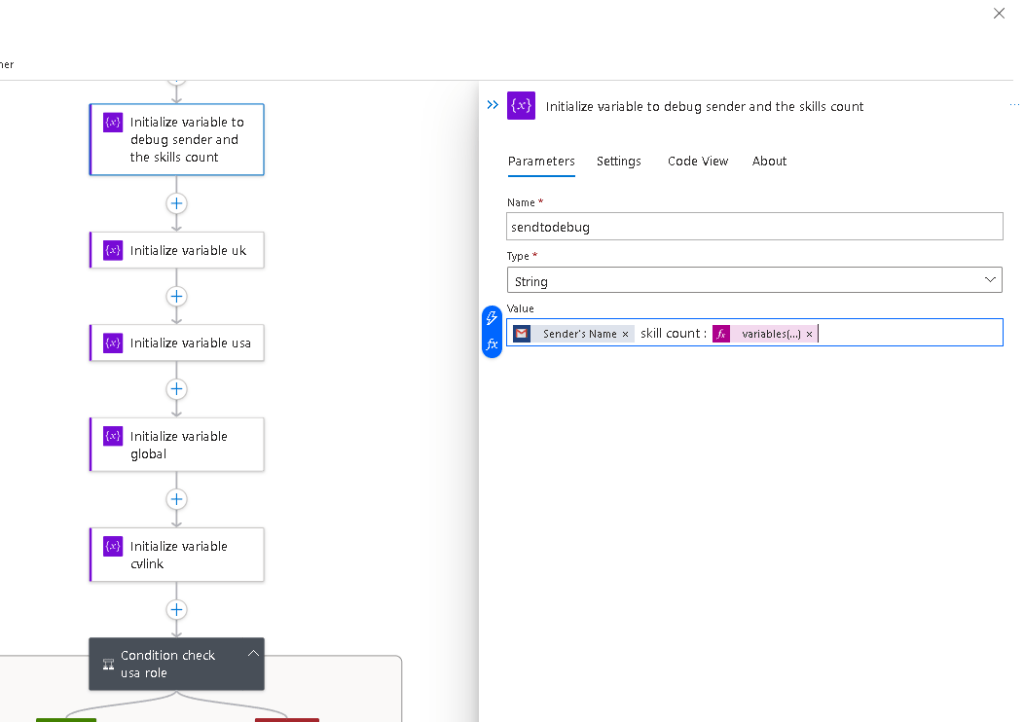The width and height of the screenshot is (1024, 722).
Task: Add step below Initialize variable uk
Action: coord(176,296)
